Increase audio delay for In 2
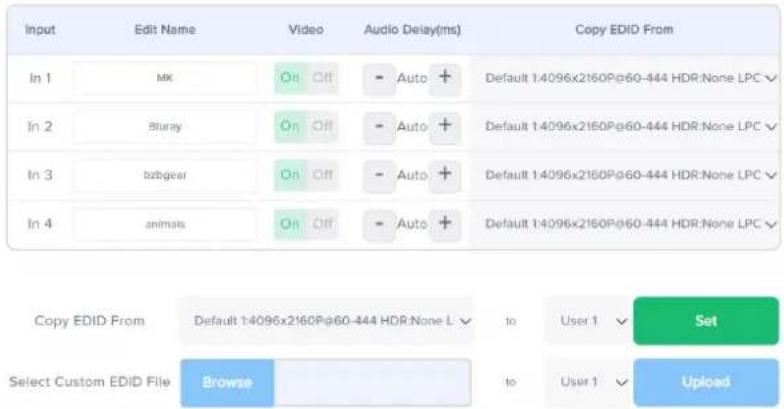The image size is (784, 409). (445, 126)
